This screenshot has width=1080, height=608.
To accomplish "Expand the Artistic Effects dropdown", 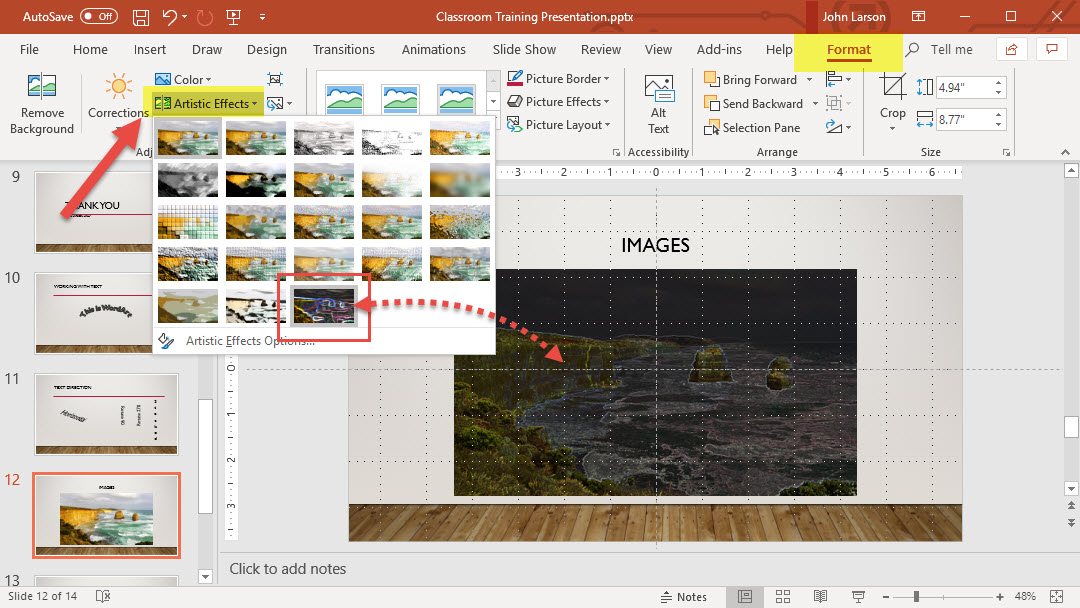I will tap(208, 103).
